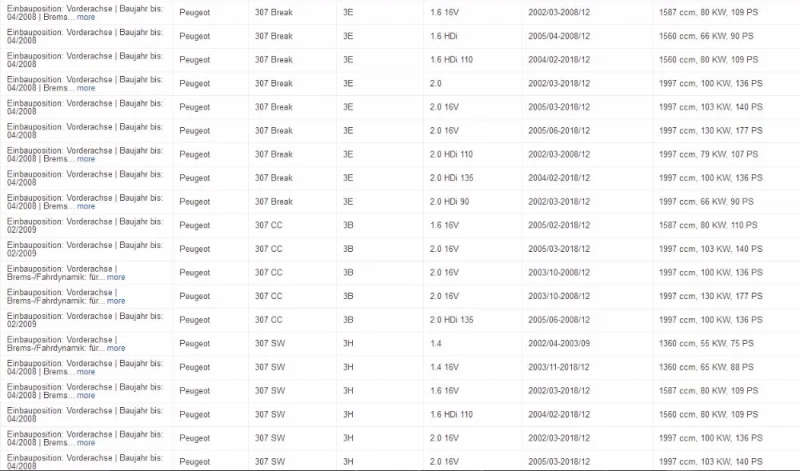Image resolution: width=800 pixels, height=471 pixels.
Task: Click the "2005/04-2008/12" date range cell
Action: pos(559,36)
